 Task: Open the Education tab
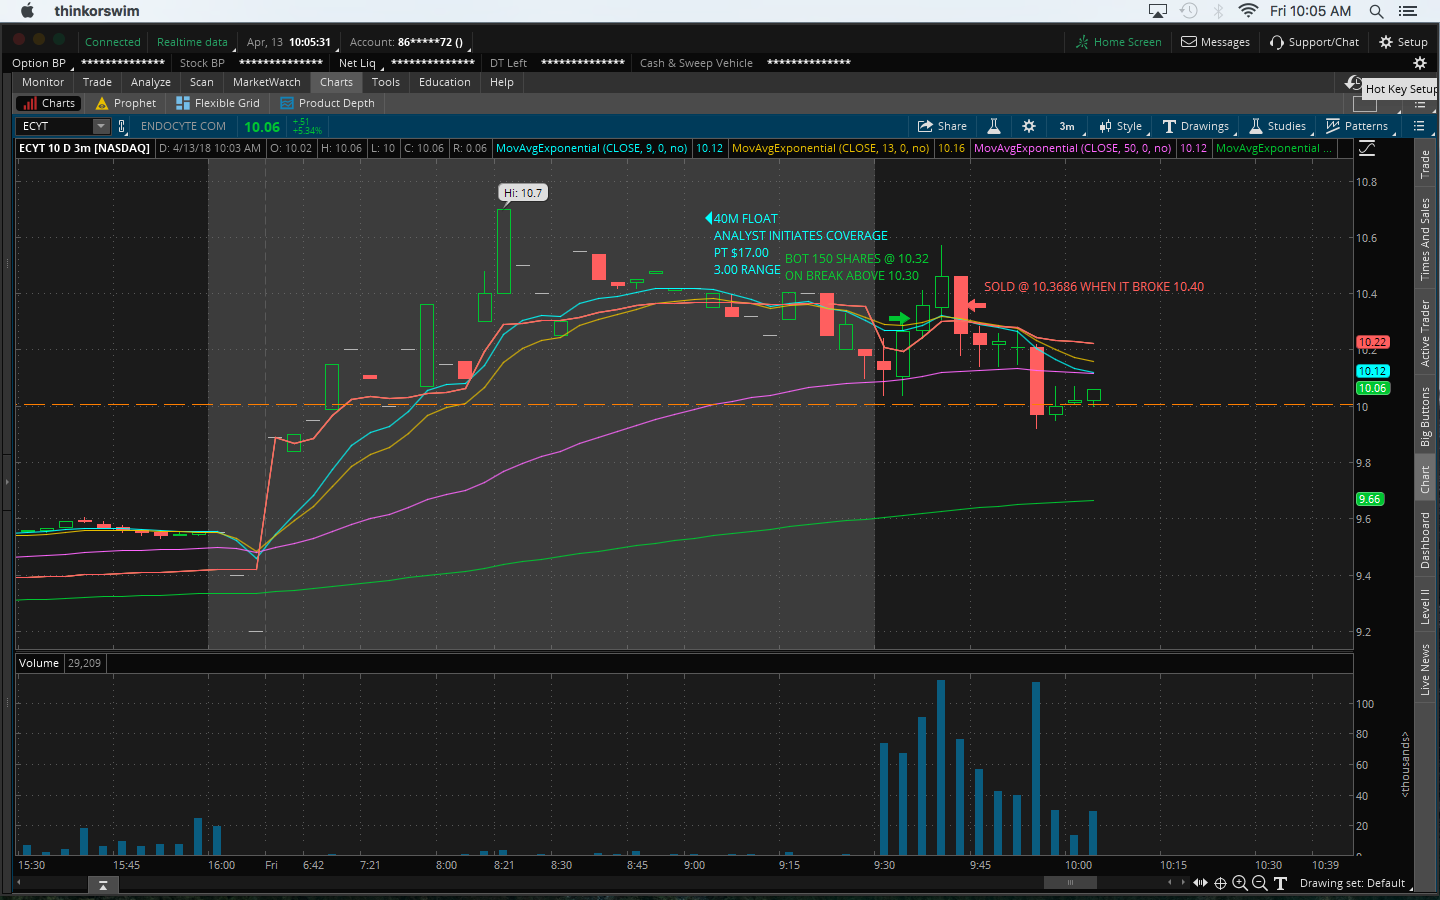coord(445,82)
